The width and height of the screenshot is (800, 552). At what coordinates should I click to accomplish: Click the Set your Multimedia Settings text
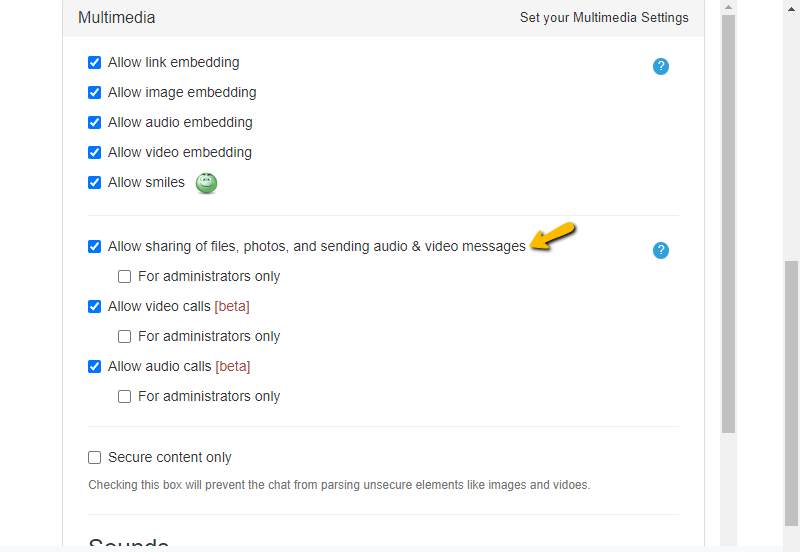(x=604, y=18)
